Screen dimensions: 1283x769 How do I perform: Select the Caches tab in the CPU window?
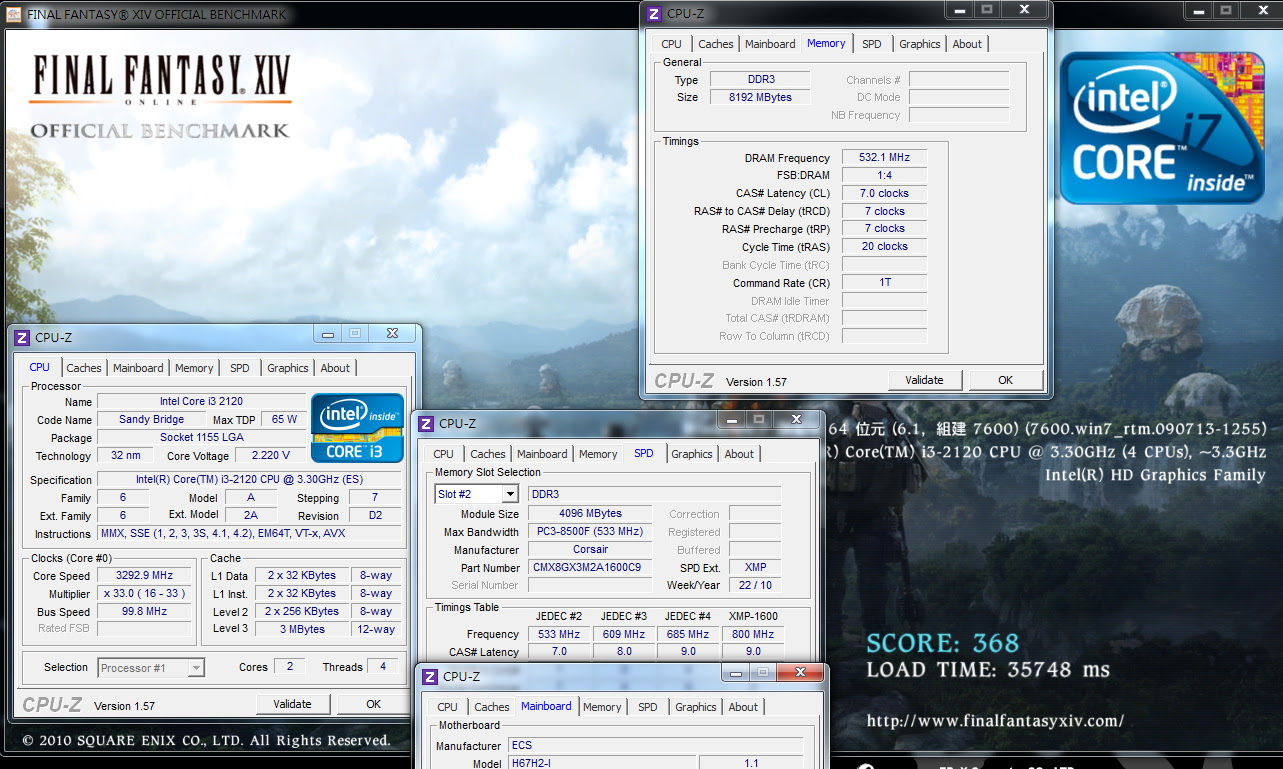(x=84, y=368)
